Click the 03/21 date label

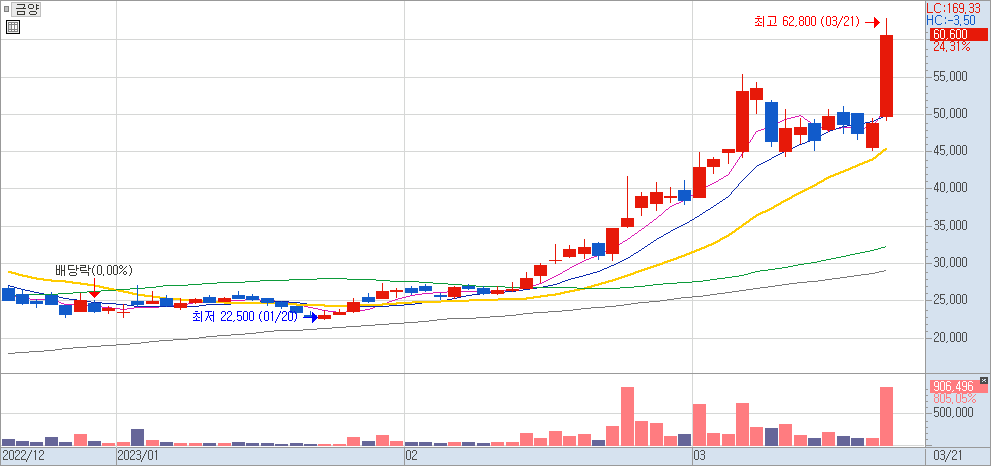click(x=946, y=455)
